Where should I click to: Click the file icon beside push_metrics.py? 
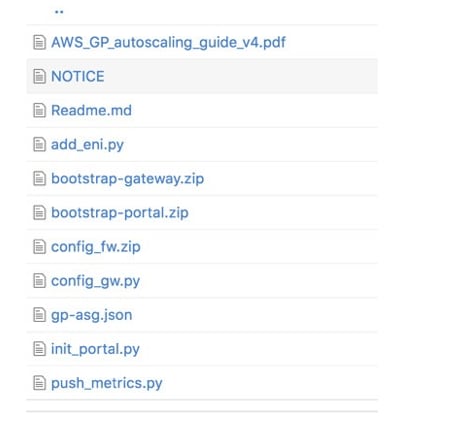(x=39, y=383)
